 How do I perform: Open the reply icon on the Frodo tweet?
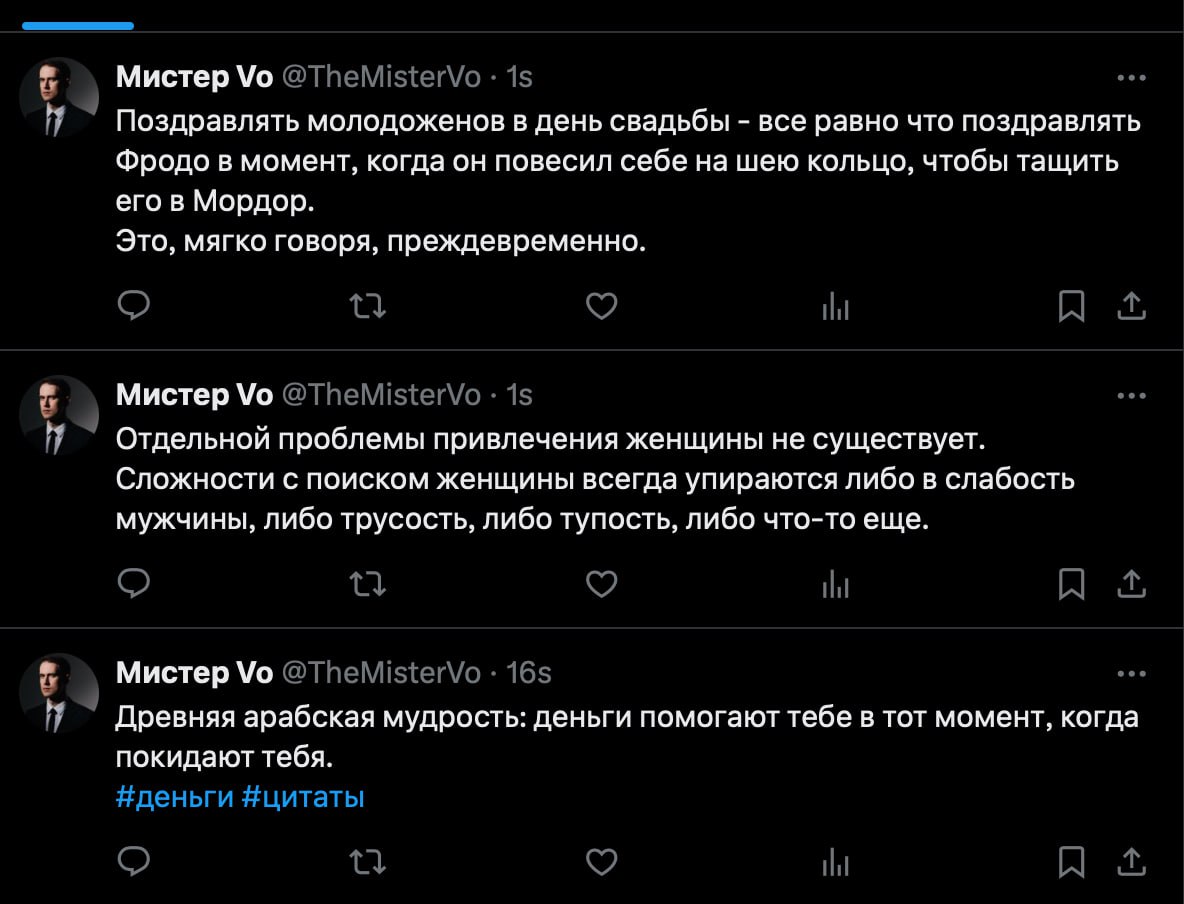[x=134, y=307]
